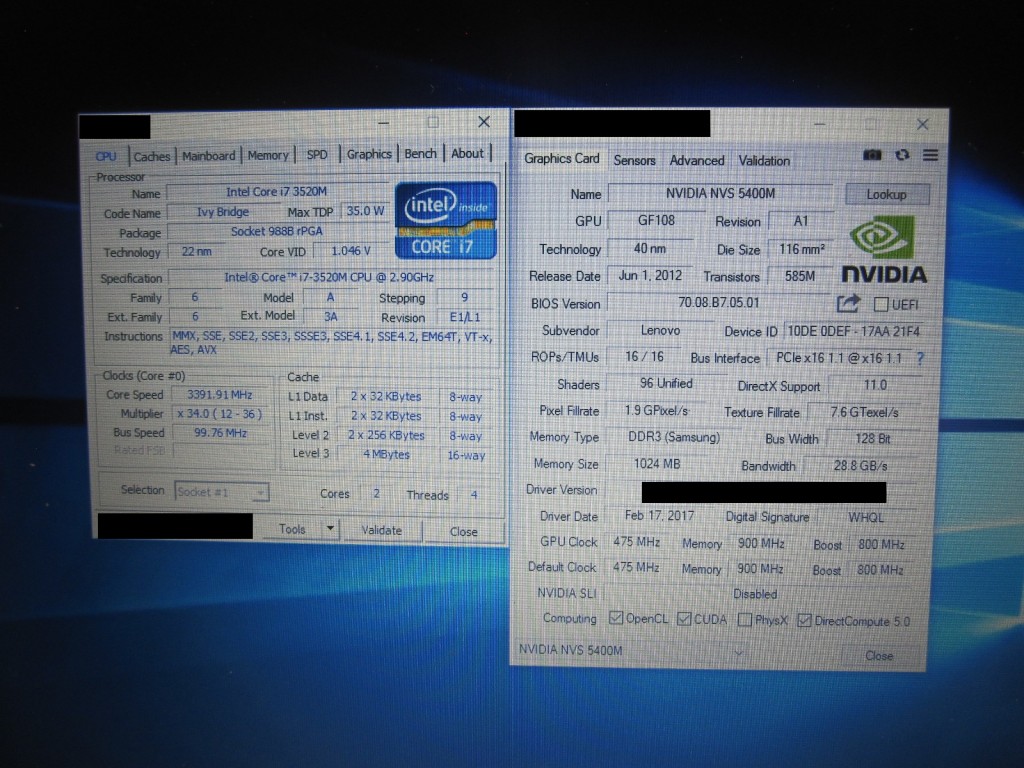Select the Graphics Card tab in GPU-Z
This screenshot has width=1024, height=768.
click(562, 159)
